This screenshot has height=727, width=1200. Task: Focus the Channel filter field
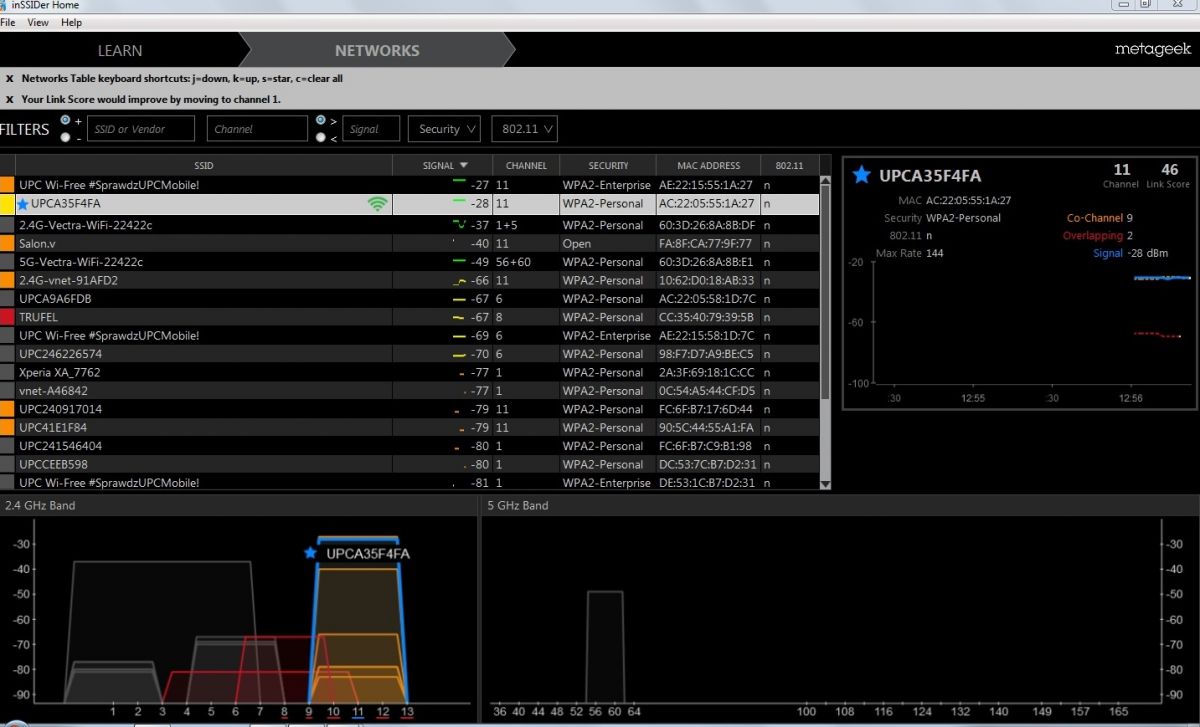coord(257,129)
